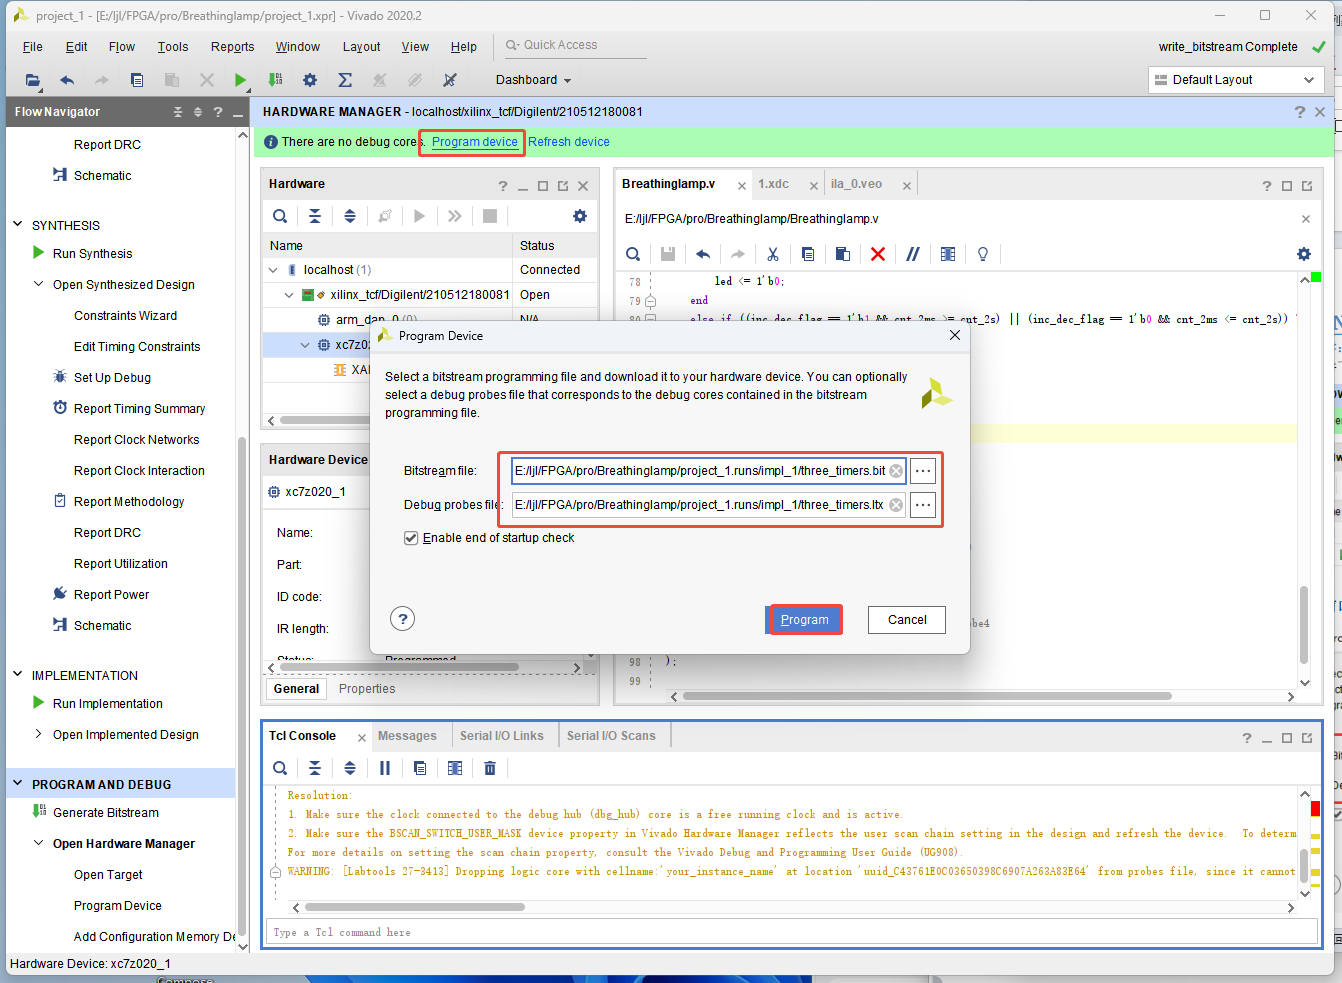Collapse the localhost hardware tree node
1342x983 pixels.
coord(273,270)
